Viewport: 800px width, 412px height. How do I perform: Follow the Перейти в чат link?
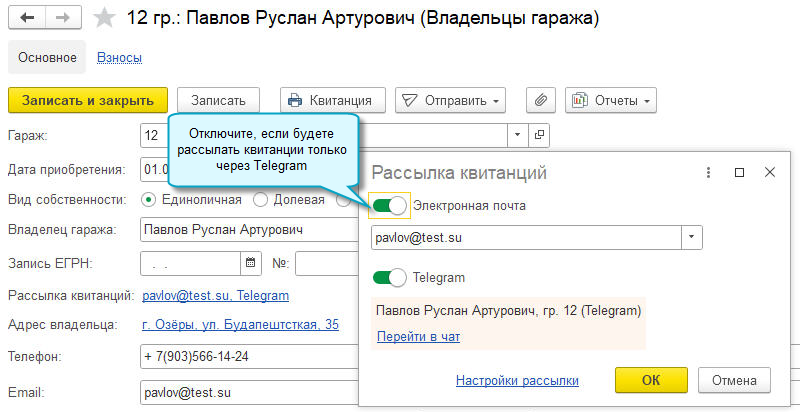click(418, 337)
